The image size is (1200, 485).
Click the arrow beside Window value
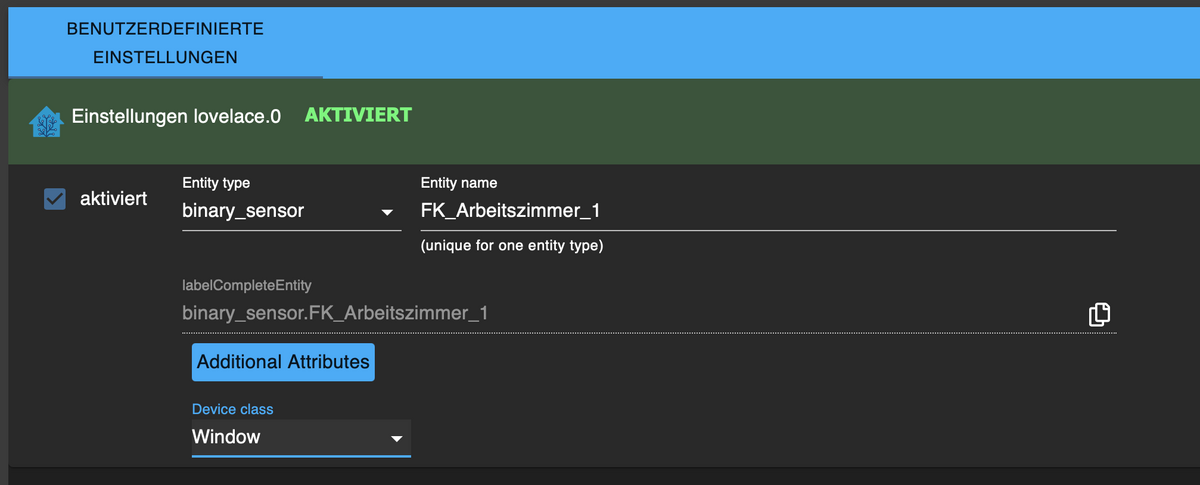tap(397, 438)
